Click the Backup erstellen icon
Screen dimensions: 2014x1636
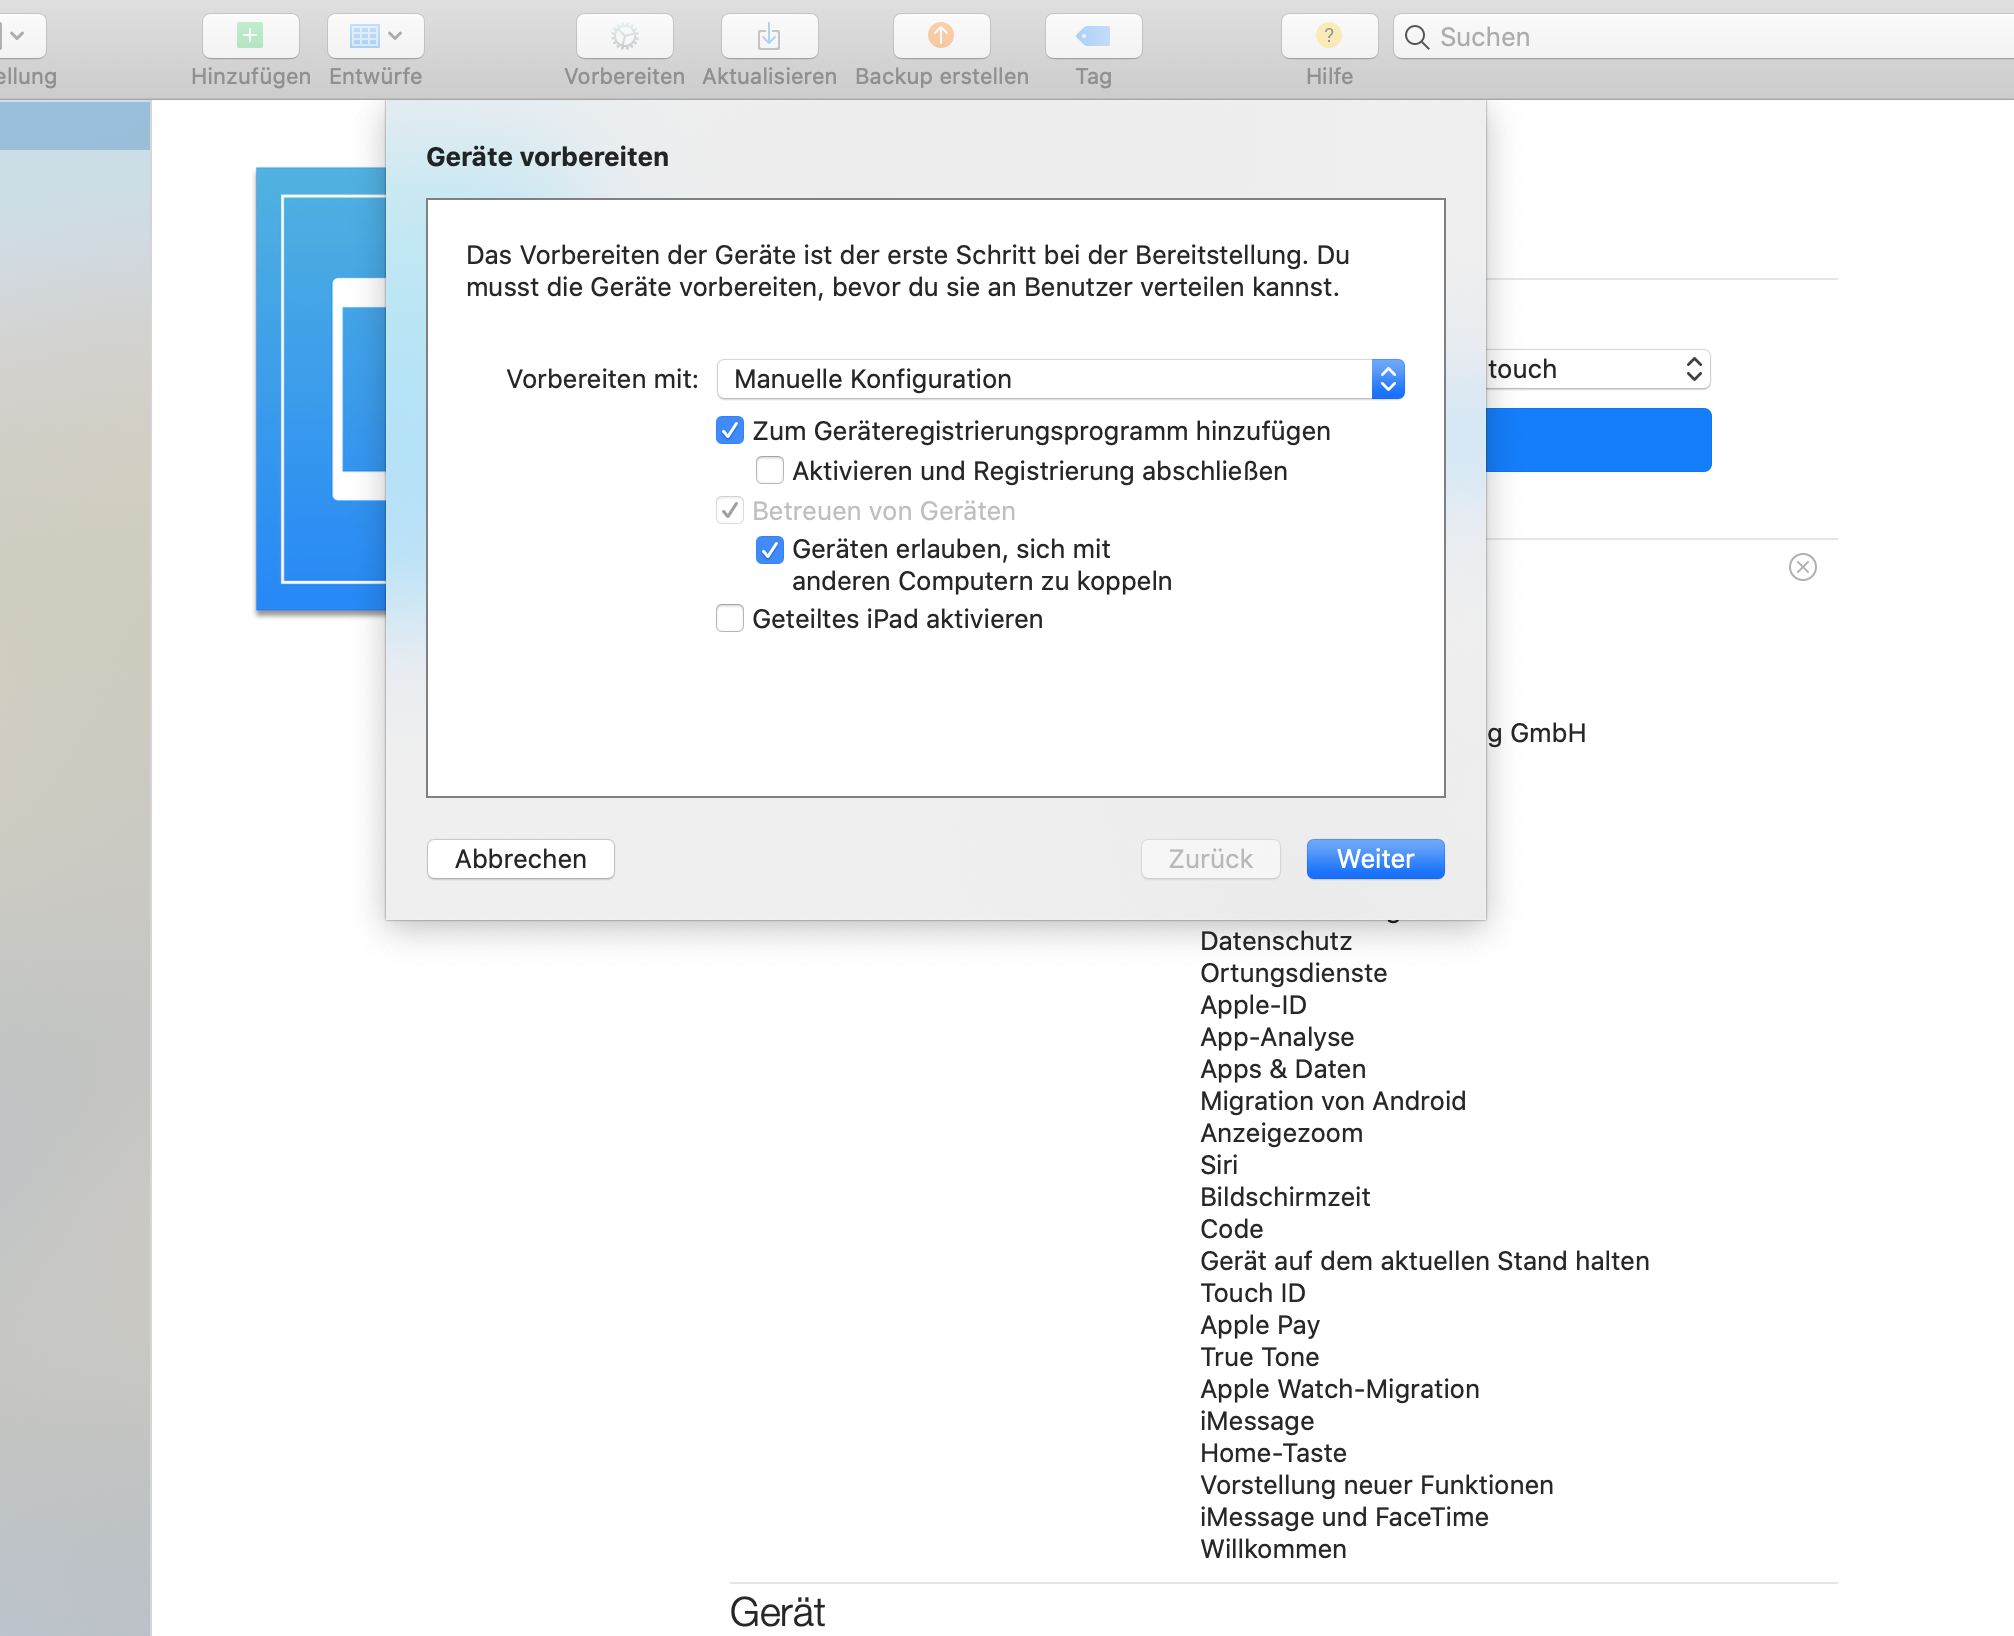940,37
